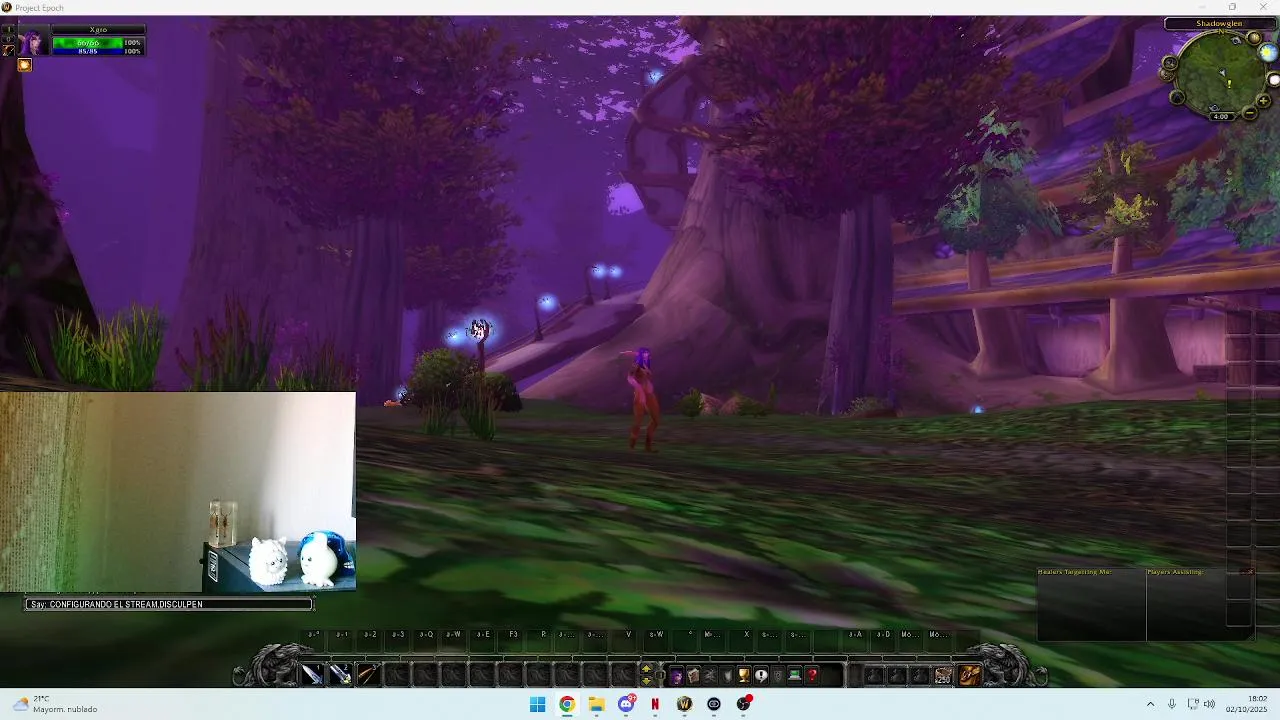Open Netflix from the taskbar

(655, 704)
